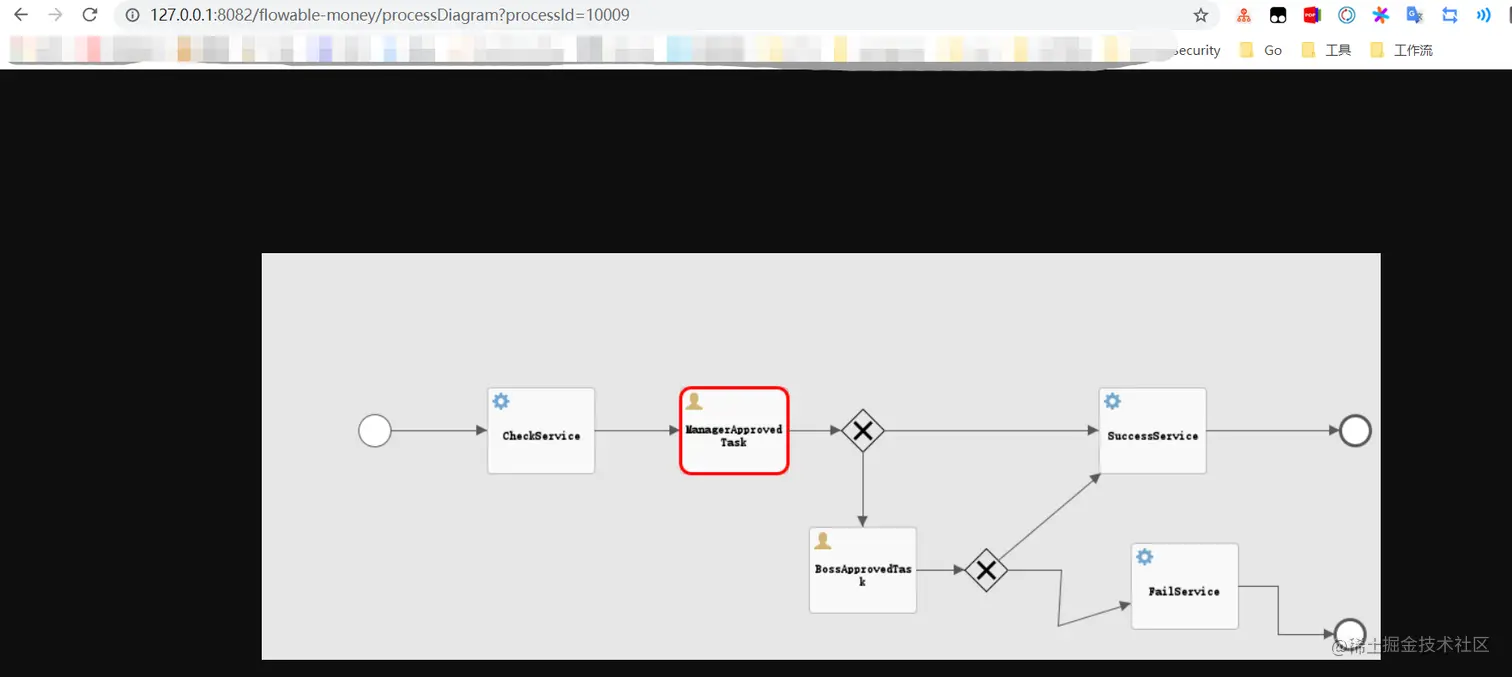Screen dimensions: 1512x677
Task: View site information icon in address bar
Action: pyautogui.click(x=132, y=15)
